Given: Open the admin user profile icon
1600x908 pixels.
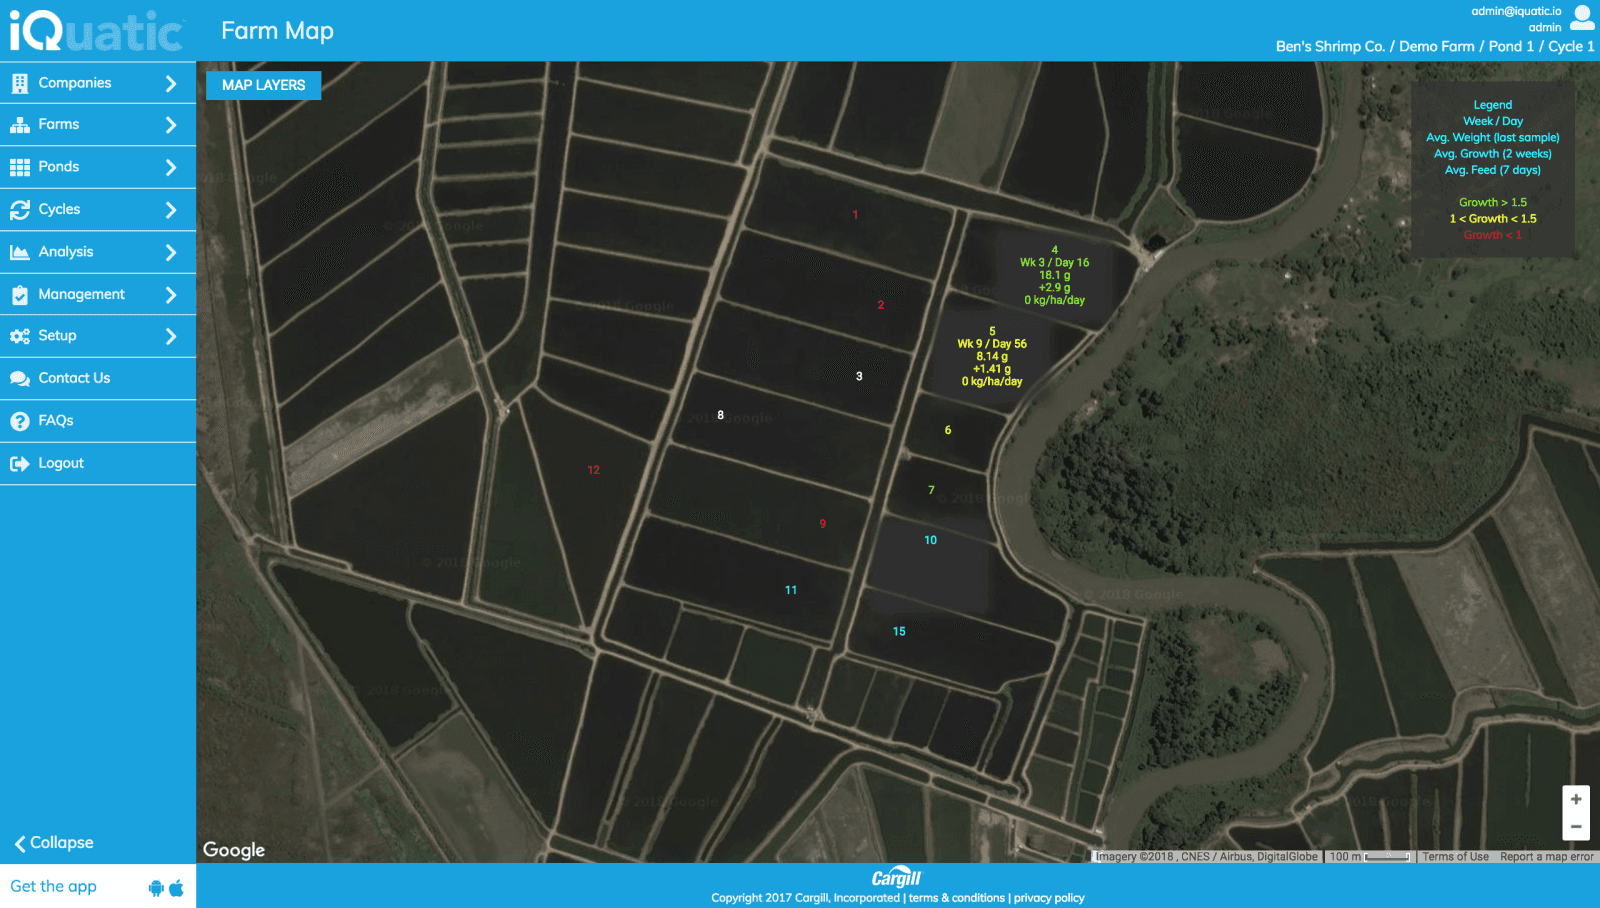Looking at the screenshot, I should [x=1582, y=18].
